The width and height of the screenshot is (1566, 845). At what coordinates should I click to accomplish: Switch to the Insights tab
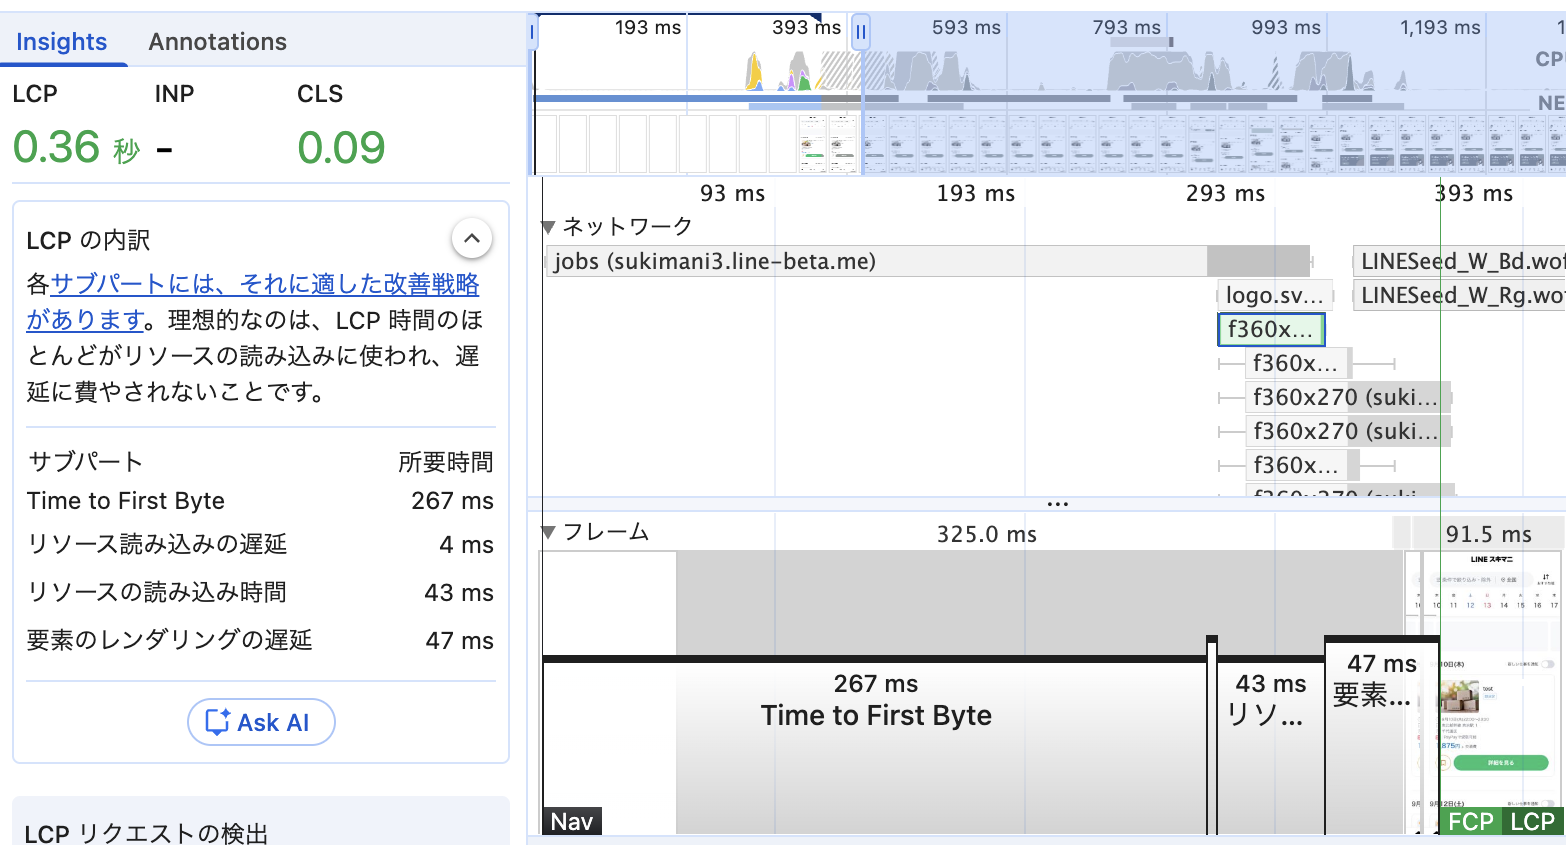click(x=62, y=42)
